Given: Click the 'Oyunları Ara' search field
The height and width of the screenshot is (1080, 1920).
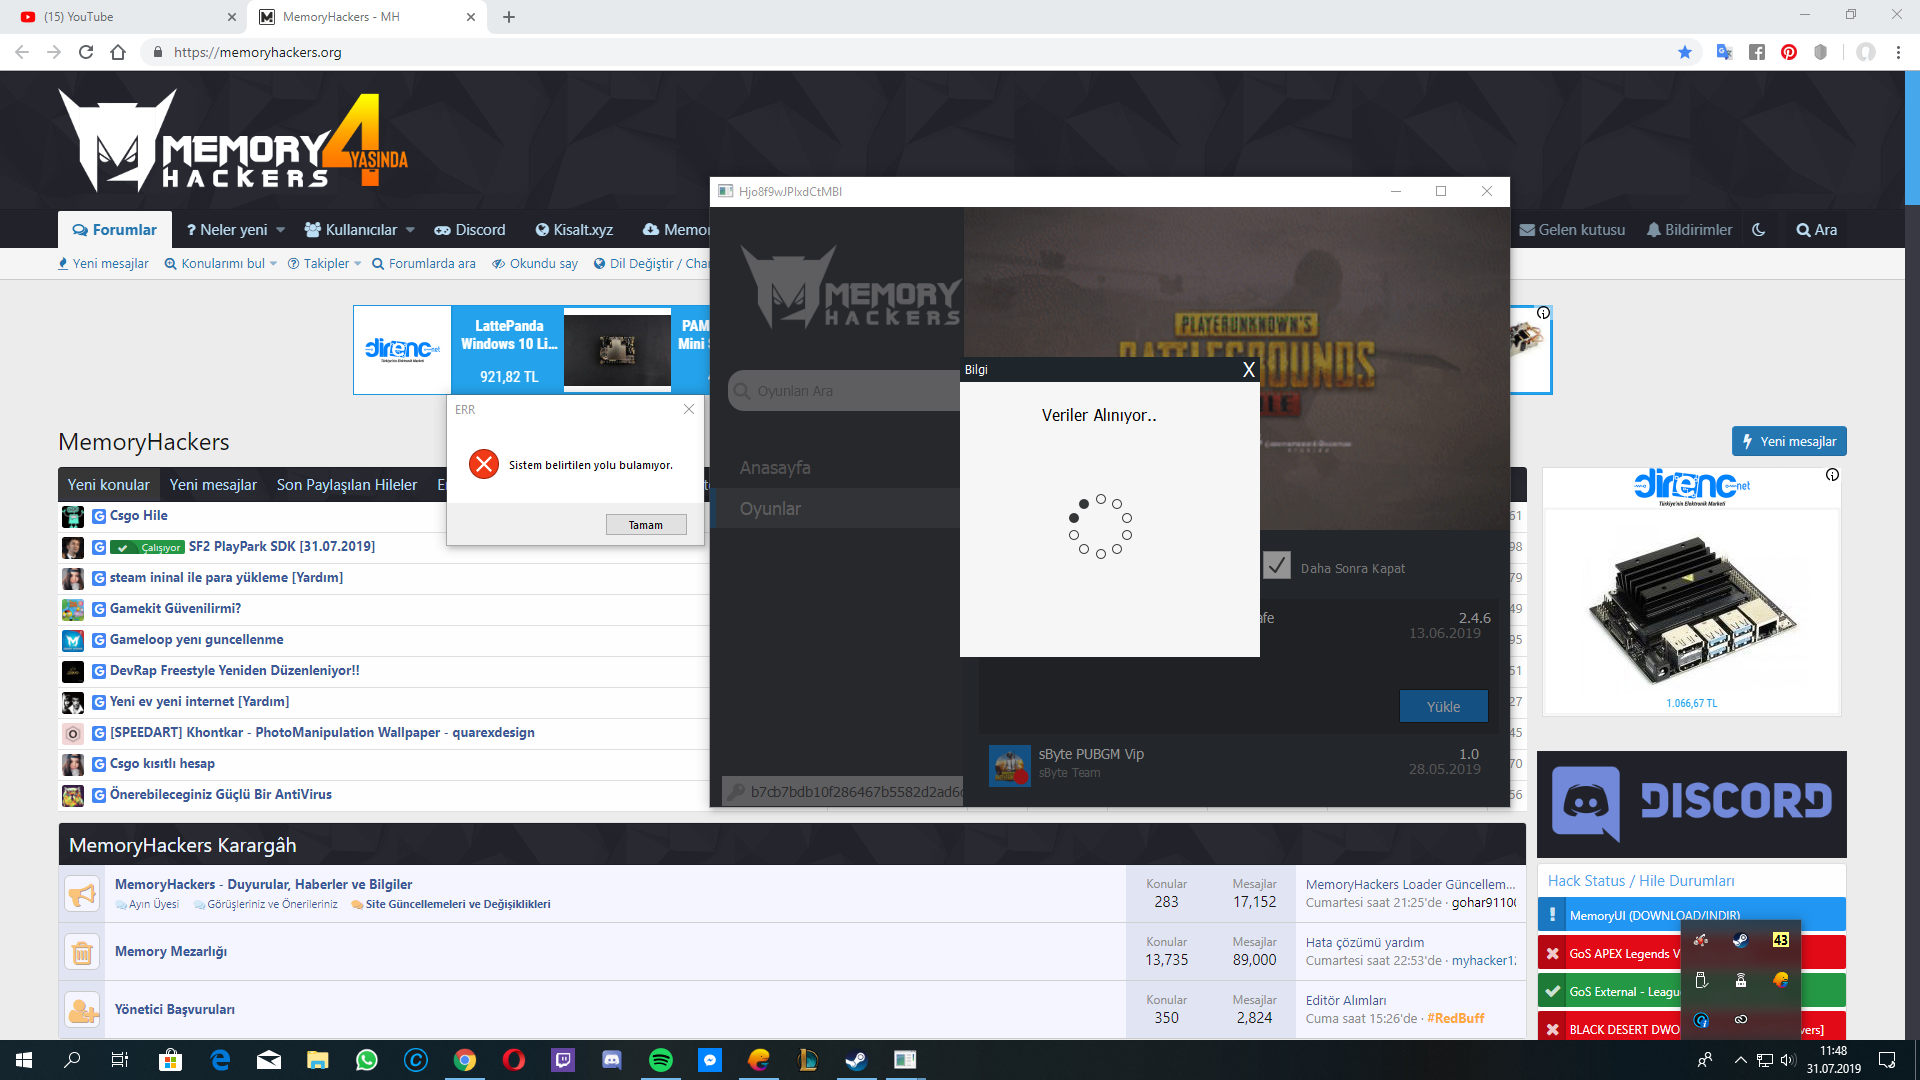Looking at the screenshot, I should point(845,391).
